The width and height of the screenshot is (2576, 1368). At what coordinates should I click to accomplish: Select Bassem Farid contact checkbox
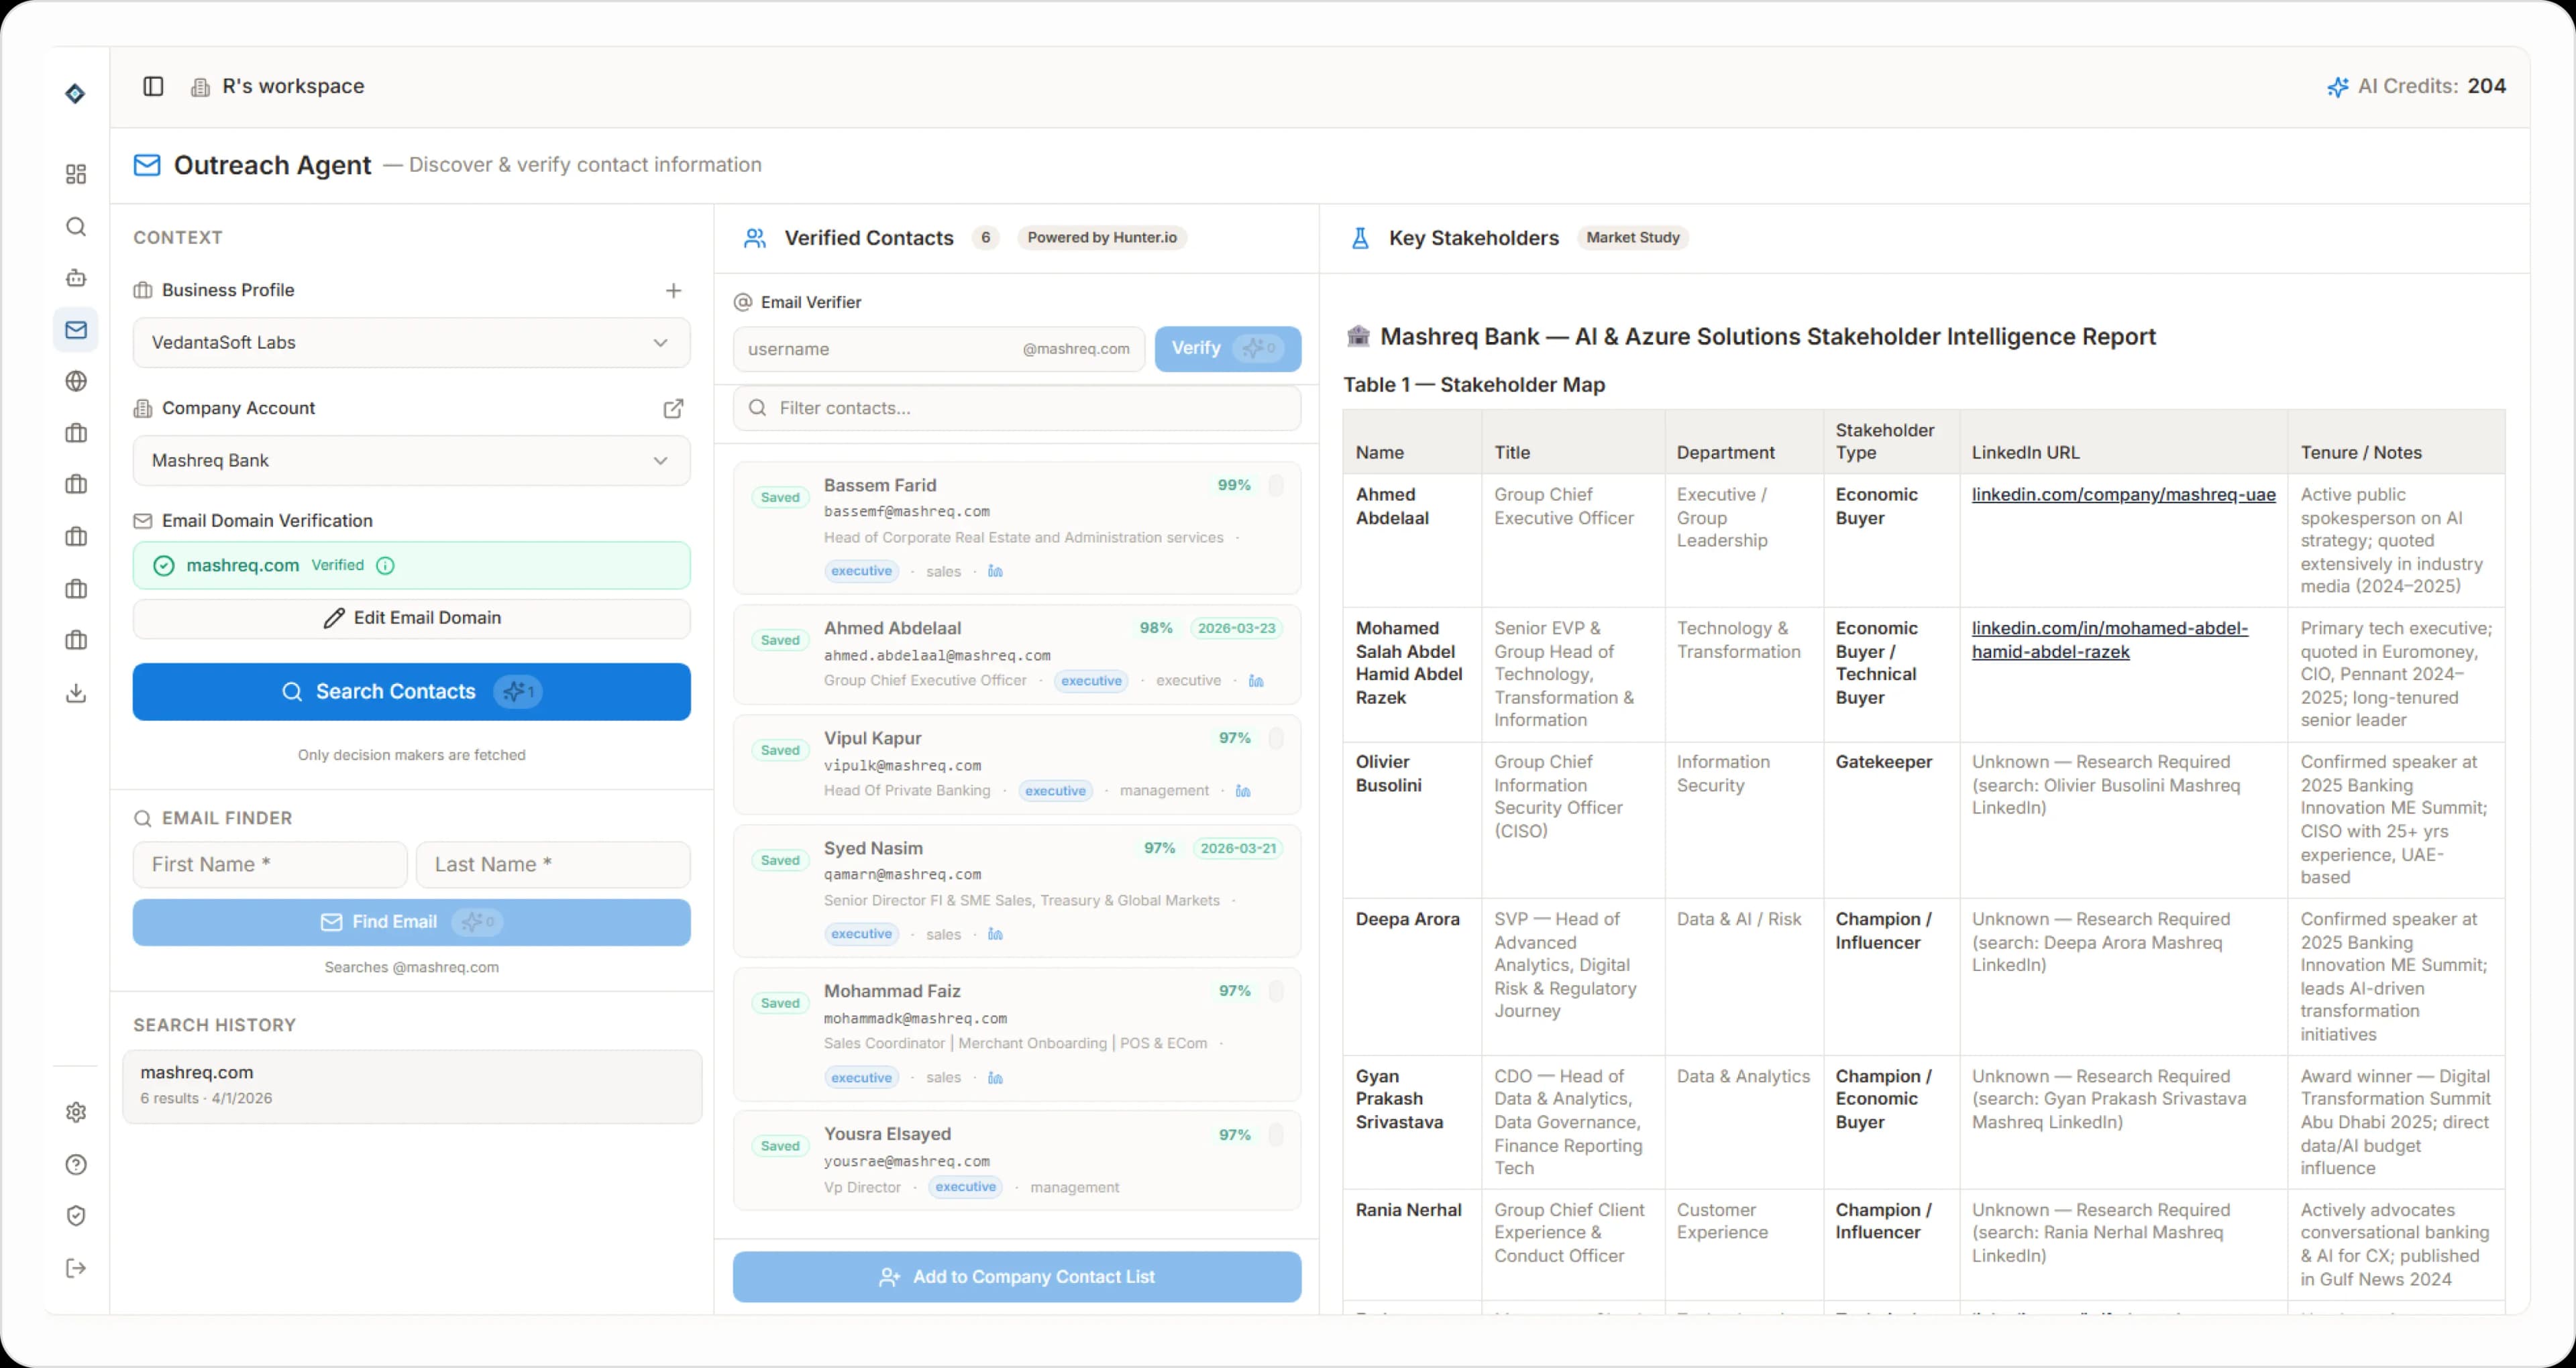click(1276, 485)
